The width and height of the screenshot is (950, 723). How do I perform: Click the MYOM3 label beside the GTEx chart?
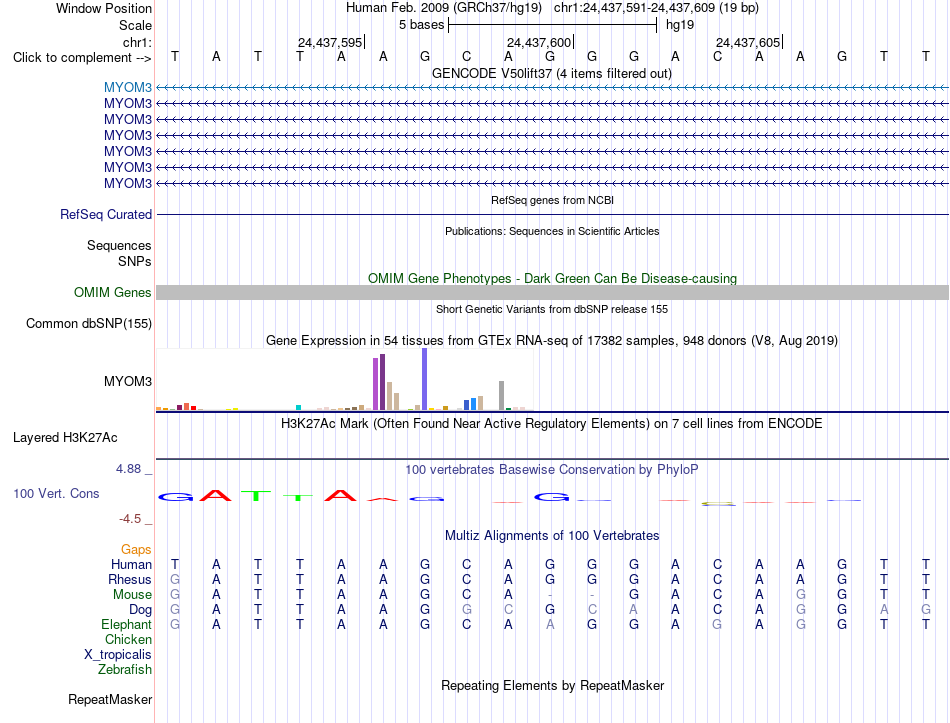click(127, 382)
